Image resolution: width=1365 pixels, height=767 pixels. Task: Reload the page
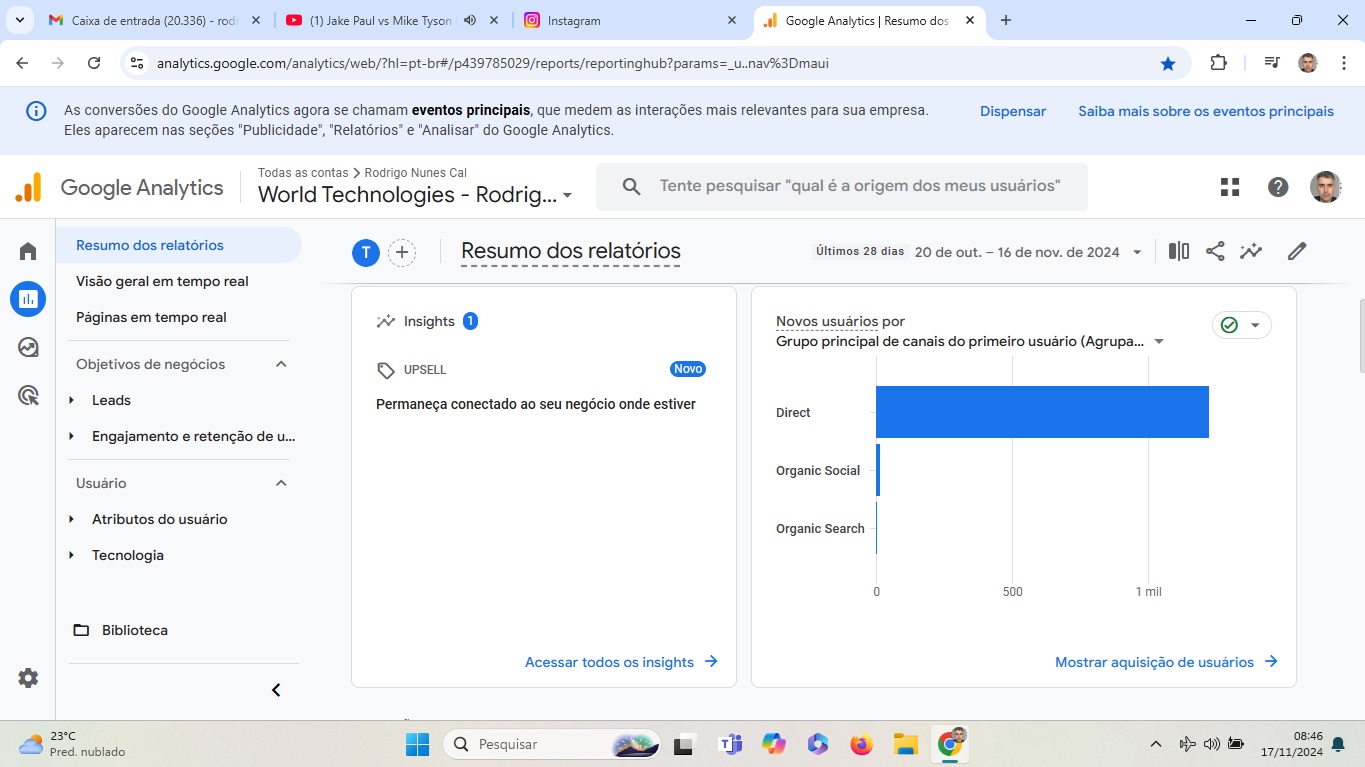pos(94,63)
